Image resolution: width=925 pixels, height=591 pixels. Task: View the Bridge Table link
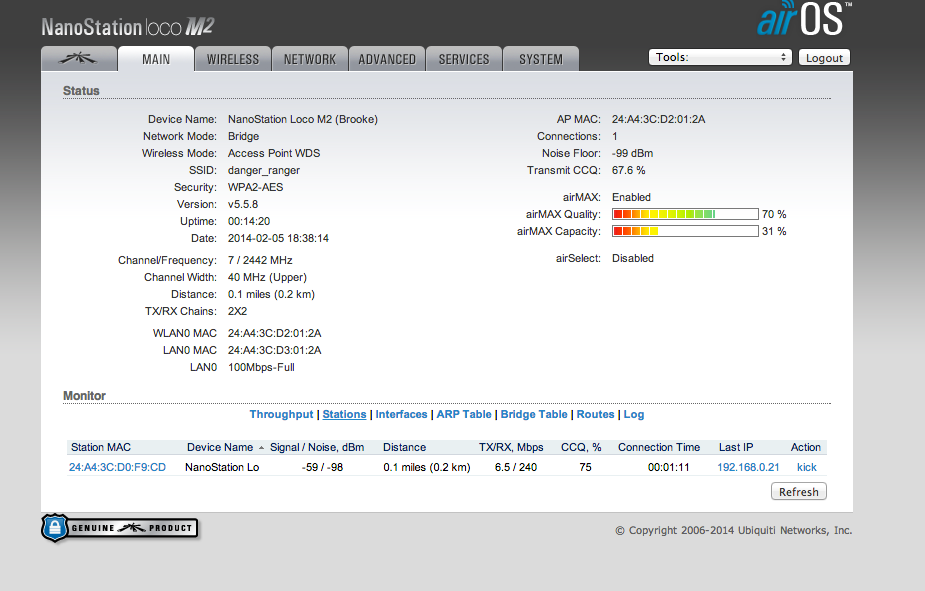[x=534, y=414]
